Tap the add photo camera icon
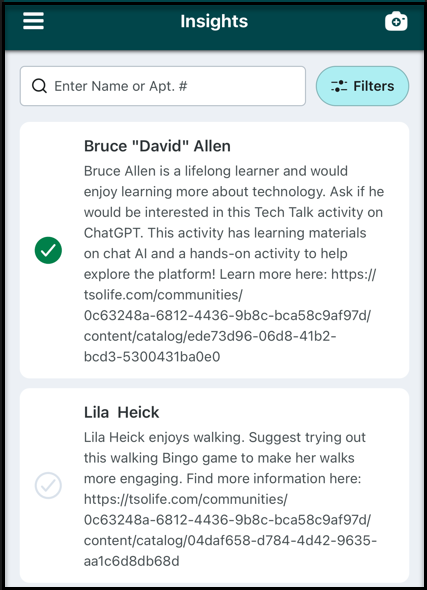427x590 pixels. click(396, 21)
